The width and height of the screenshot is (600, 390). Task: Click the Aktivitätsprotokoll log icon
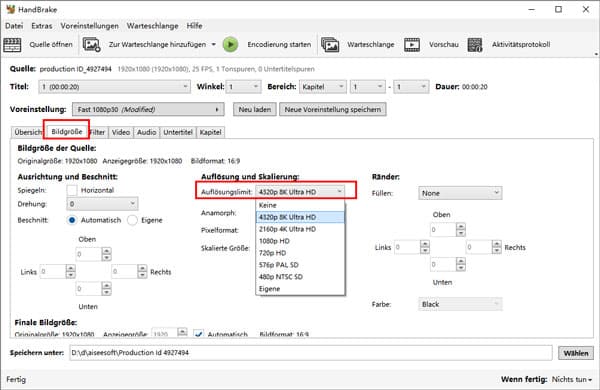point(475,45)
